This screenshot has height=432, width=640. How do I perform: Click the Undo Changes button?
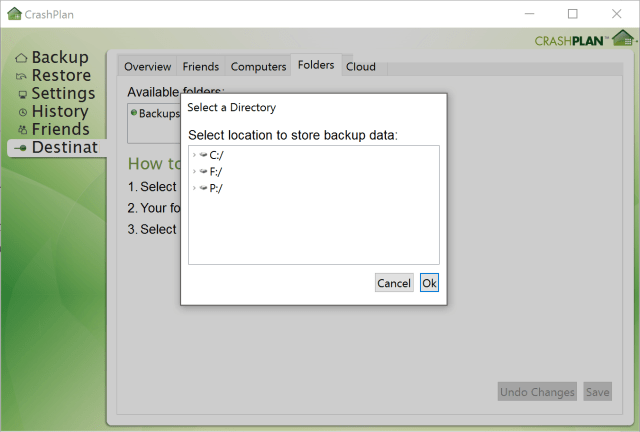[x=537, y=392]
